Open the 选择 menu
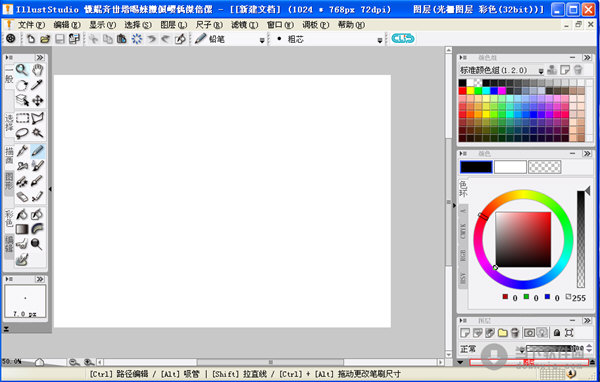The height and width of the screenshot is (382, 600). pos(138,25)
